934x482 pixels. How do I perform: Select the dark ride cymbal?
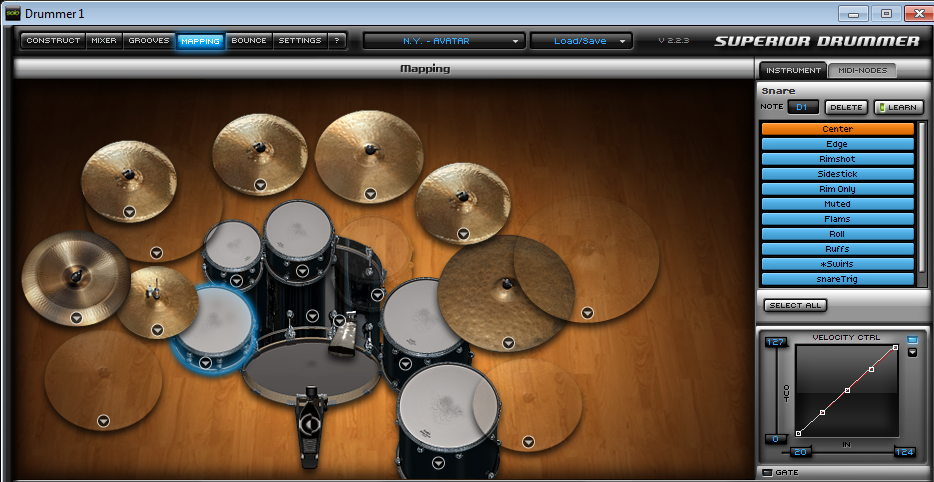point(506,293)
